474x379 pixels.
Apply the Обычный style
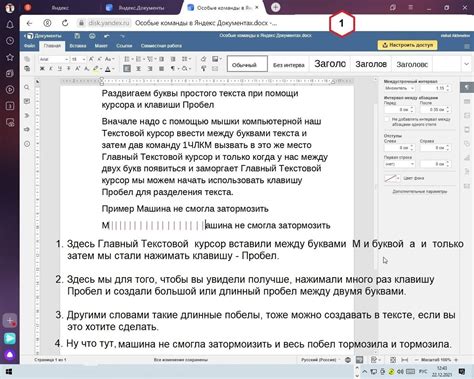coord(247,64)
